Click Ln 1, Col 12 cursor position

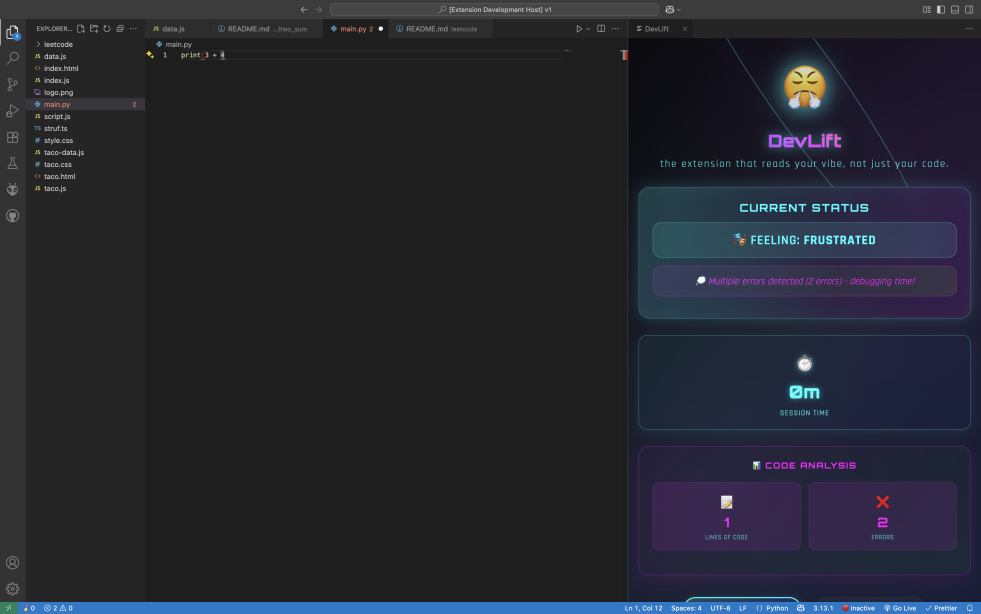(x=643, y=608)
